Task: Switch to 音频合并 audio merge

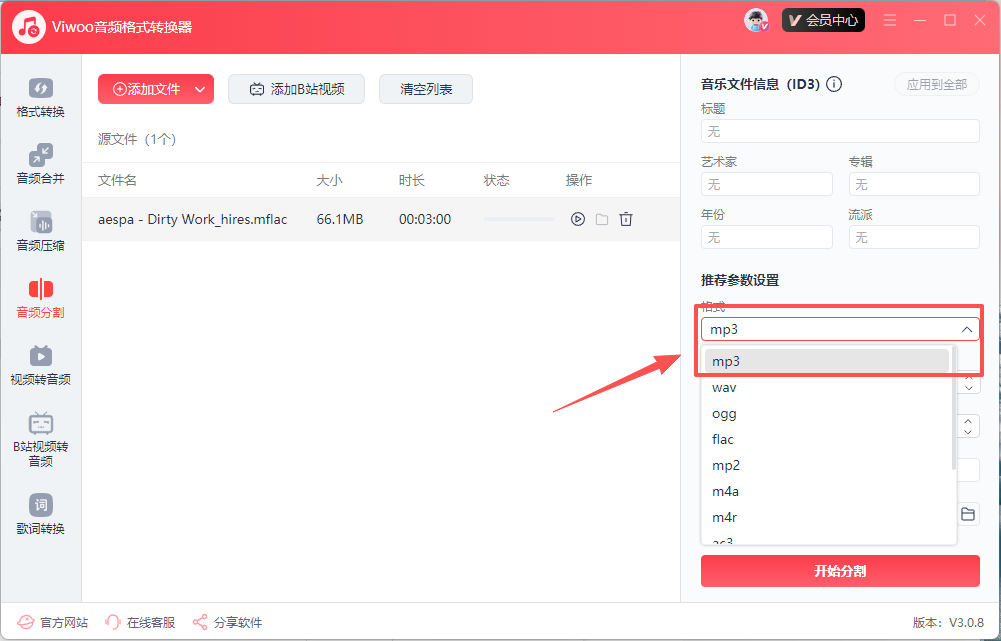Action: coord(41,165)
